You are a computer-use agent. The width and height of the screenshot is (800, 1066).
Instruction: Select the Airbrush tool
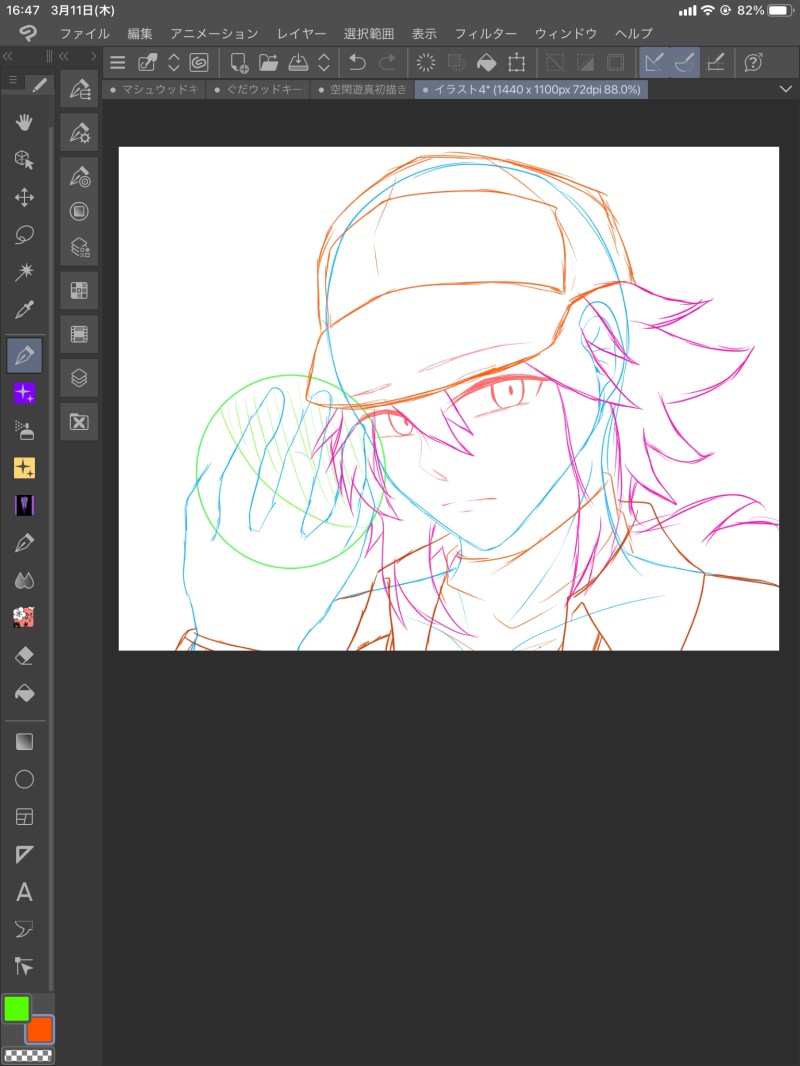point(24,430)
